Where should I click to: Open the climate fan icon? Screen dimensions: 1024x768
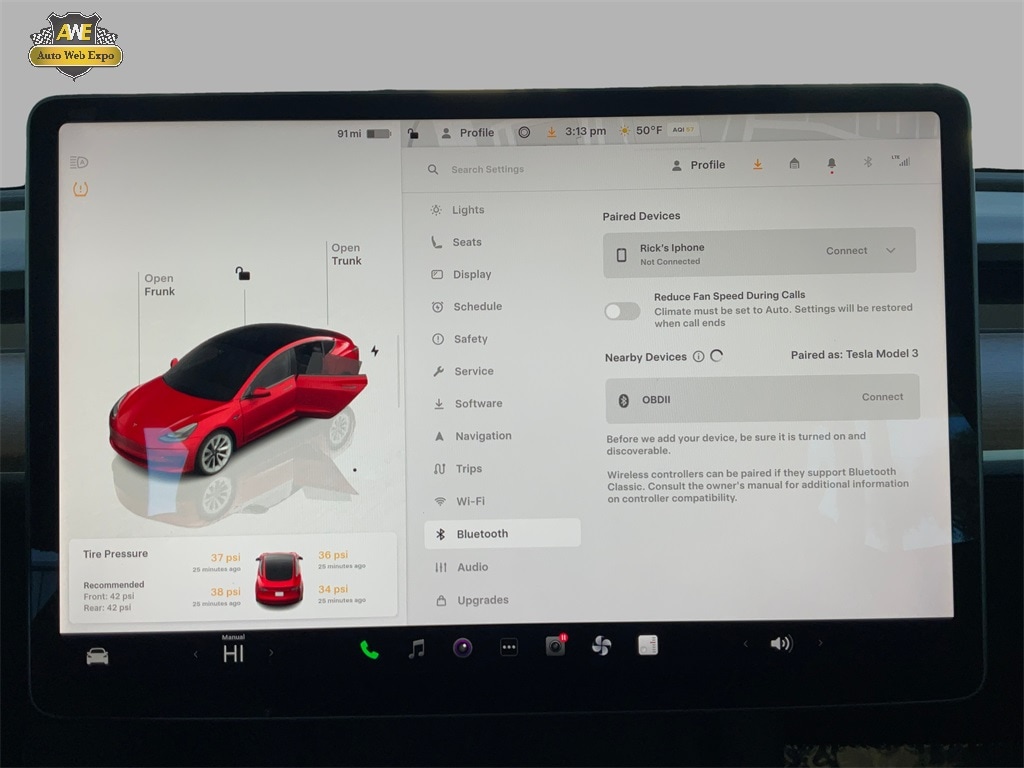601,645
